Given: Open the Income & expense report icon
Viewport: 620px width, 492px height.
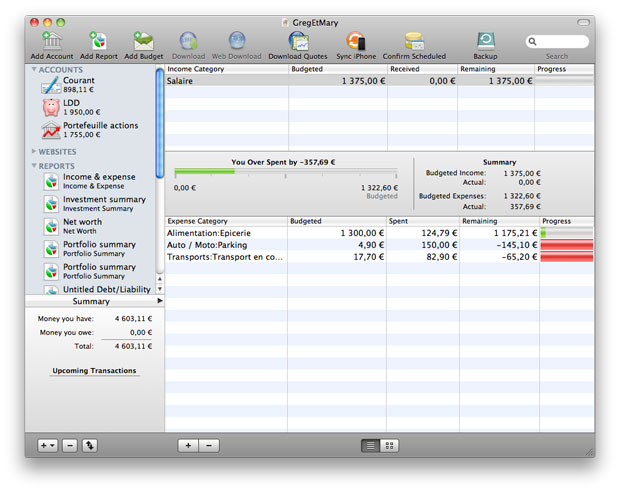Looking at the screenshot, I should point(51,182).
